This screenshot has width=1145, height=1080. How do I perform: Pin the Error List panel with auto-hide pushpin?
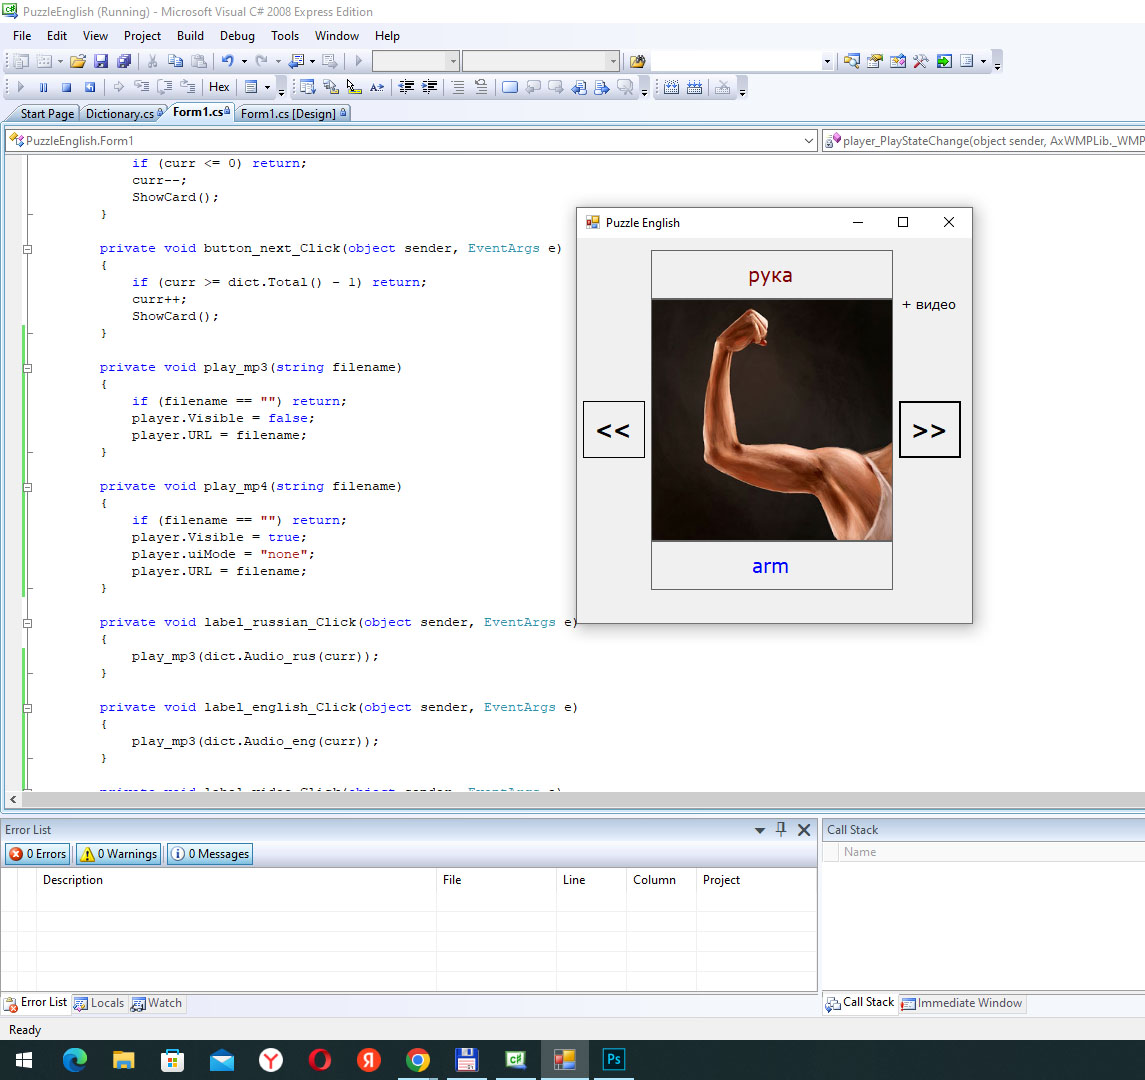click(781, 830)
